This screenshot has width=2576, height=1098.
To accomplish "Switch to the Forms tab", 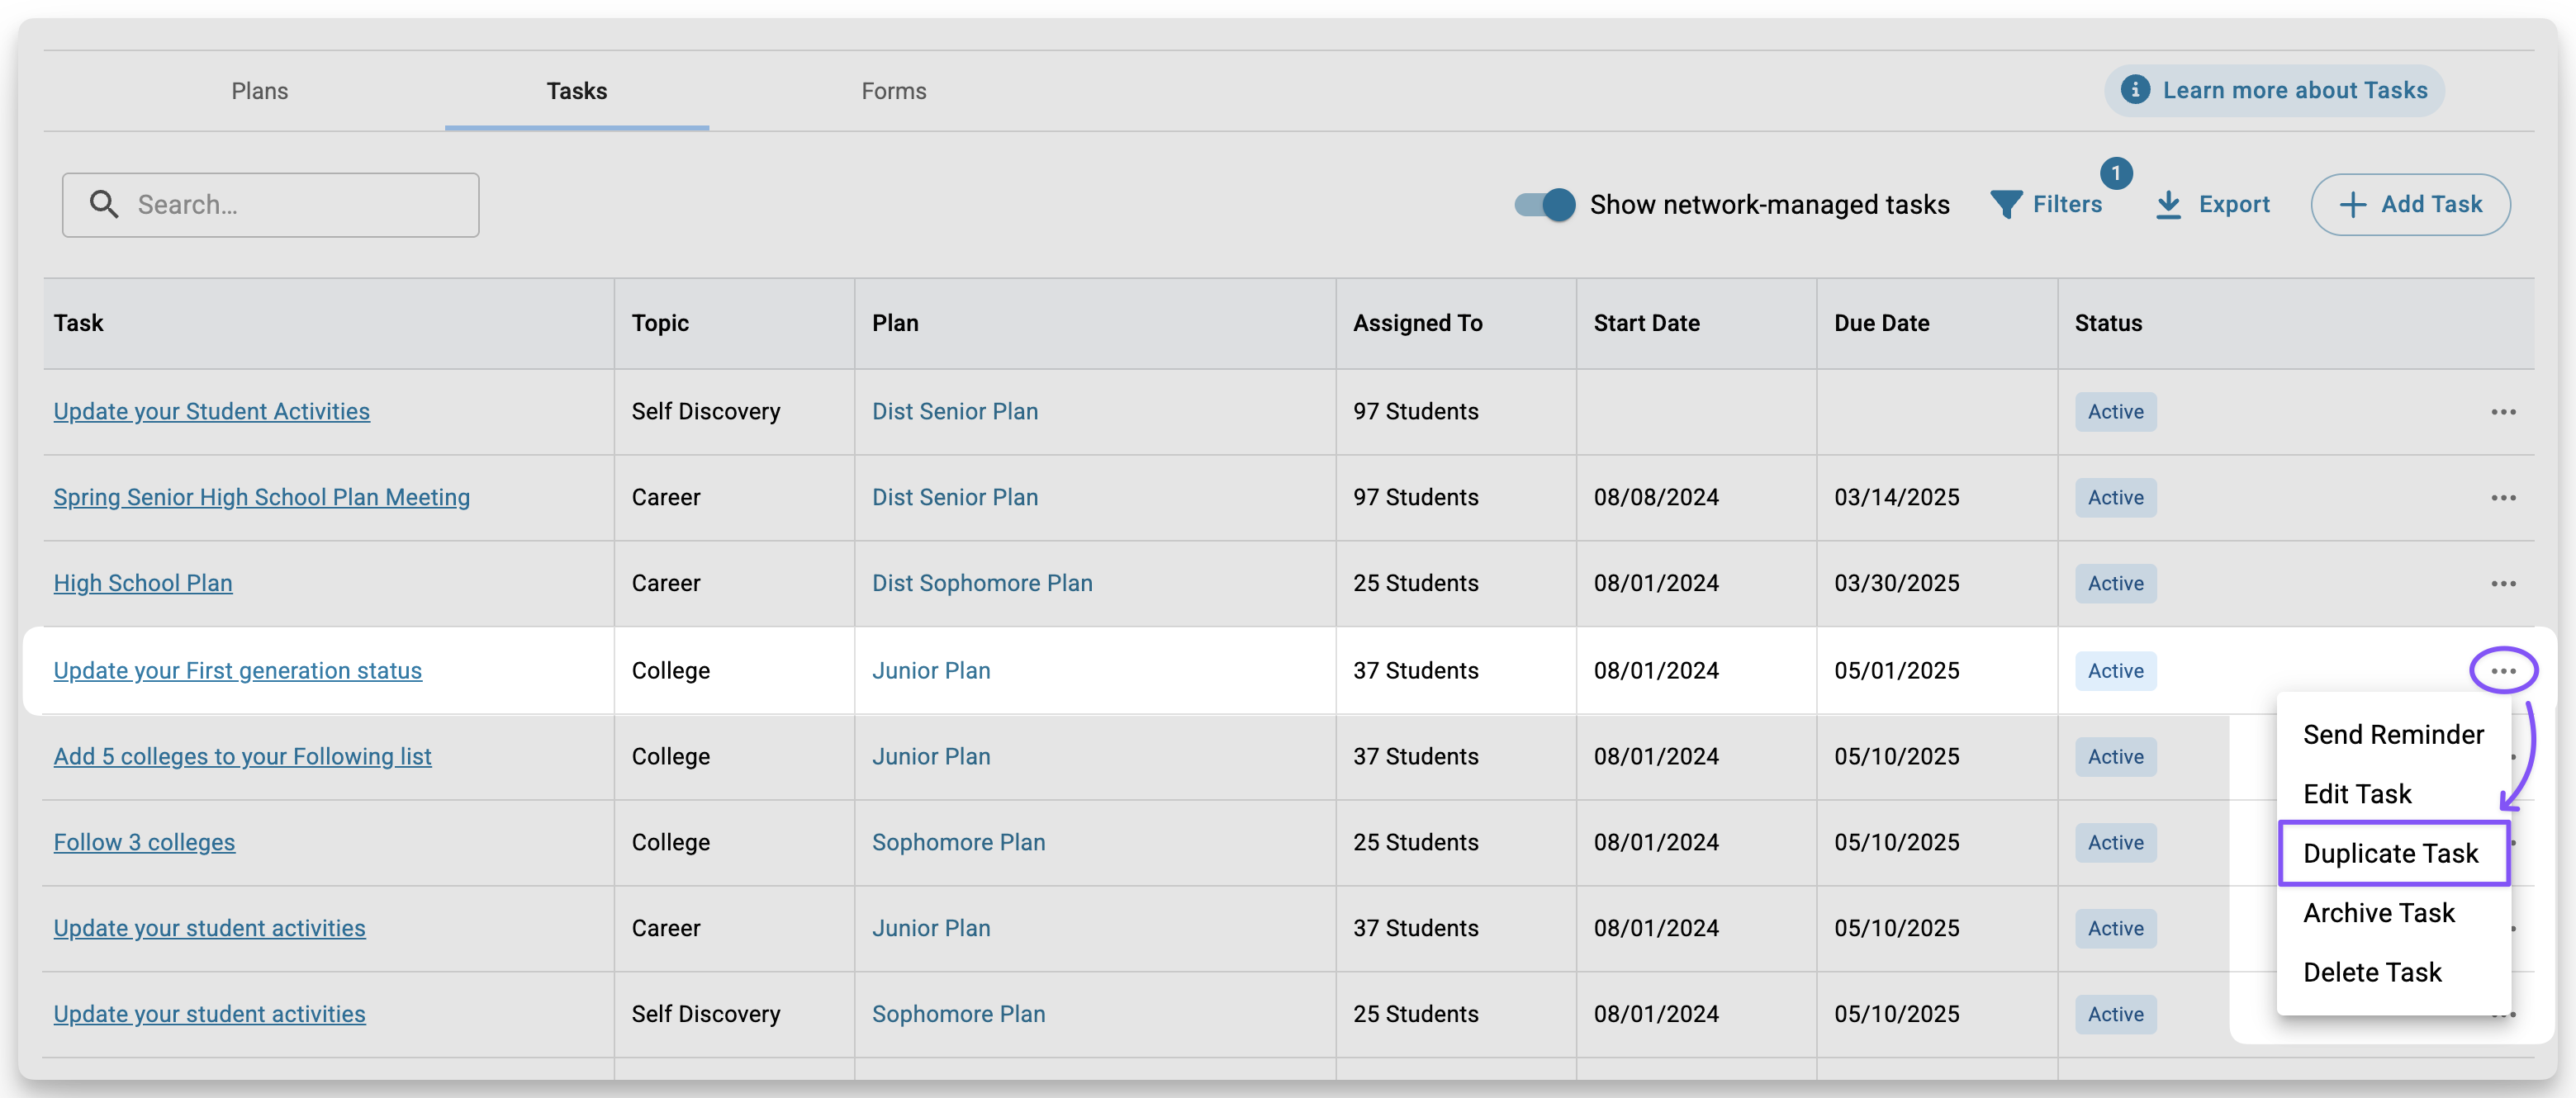I will pos(893,91).
